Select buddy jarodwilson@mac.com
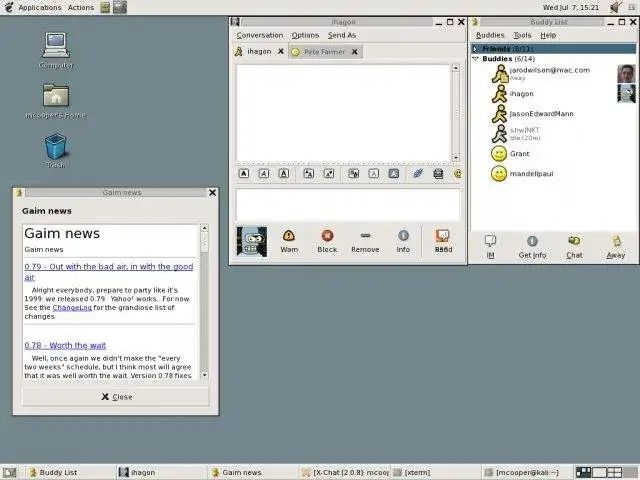Screen dimensions: 640x480 coord(553,73)
